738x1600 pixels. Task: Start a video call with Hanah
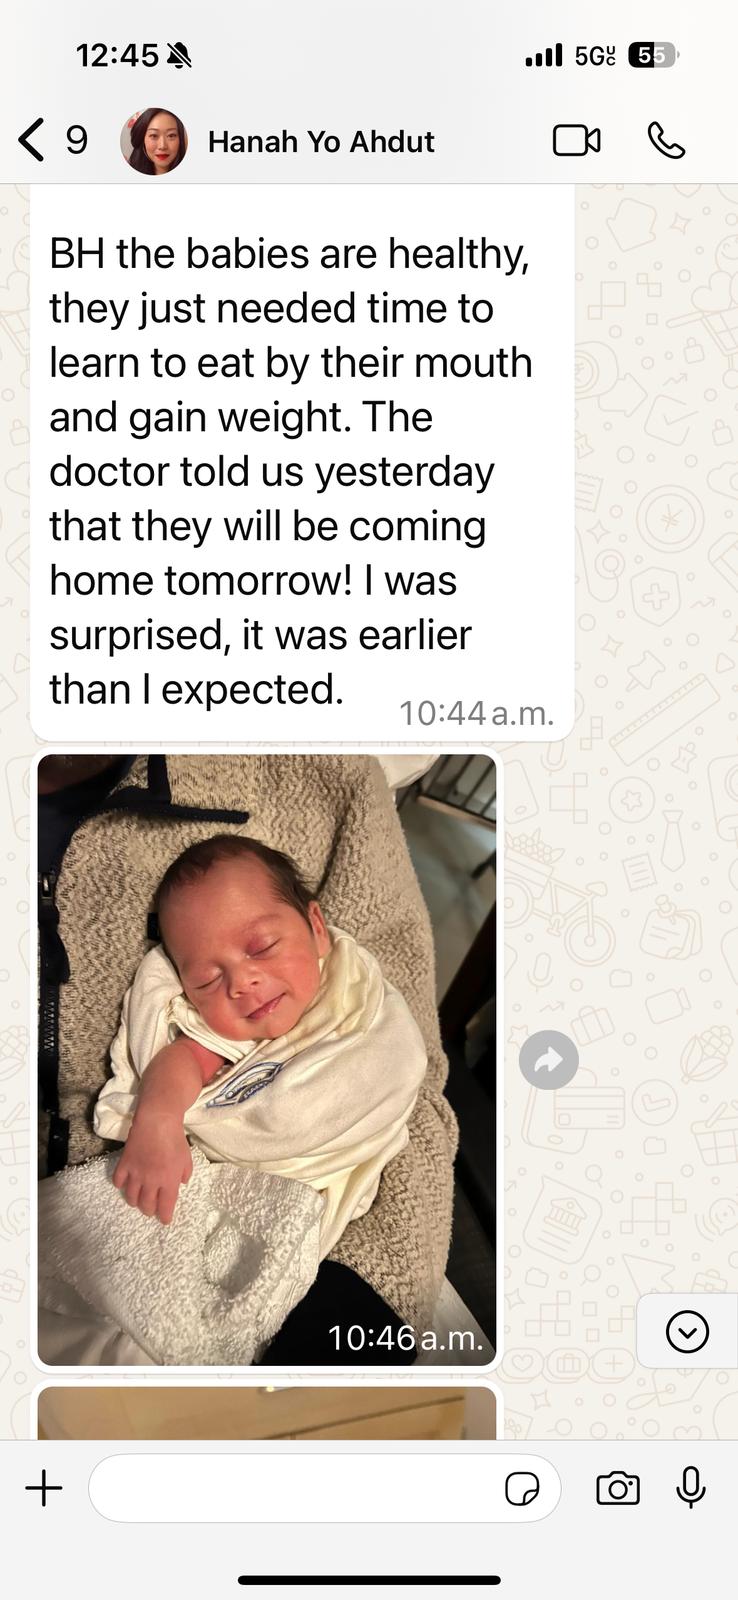[x=577, y=141]
